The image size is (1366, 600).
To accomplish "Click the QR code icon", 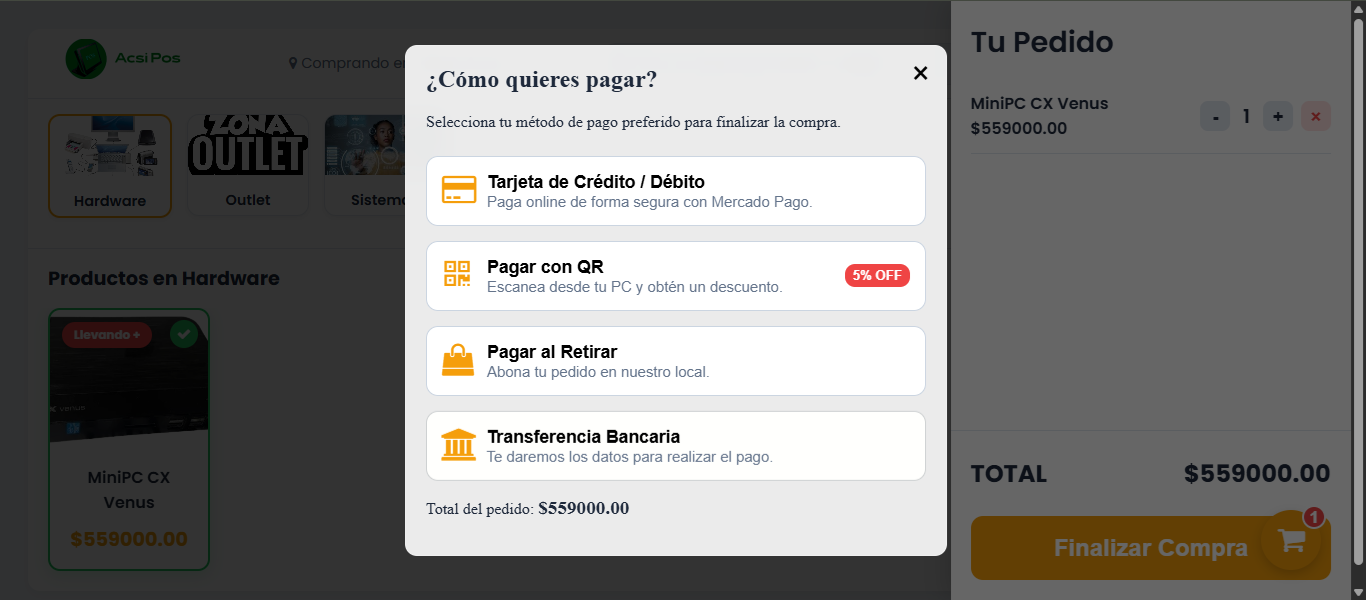I will coord(457,274).
